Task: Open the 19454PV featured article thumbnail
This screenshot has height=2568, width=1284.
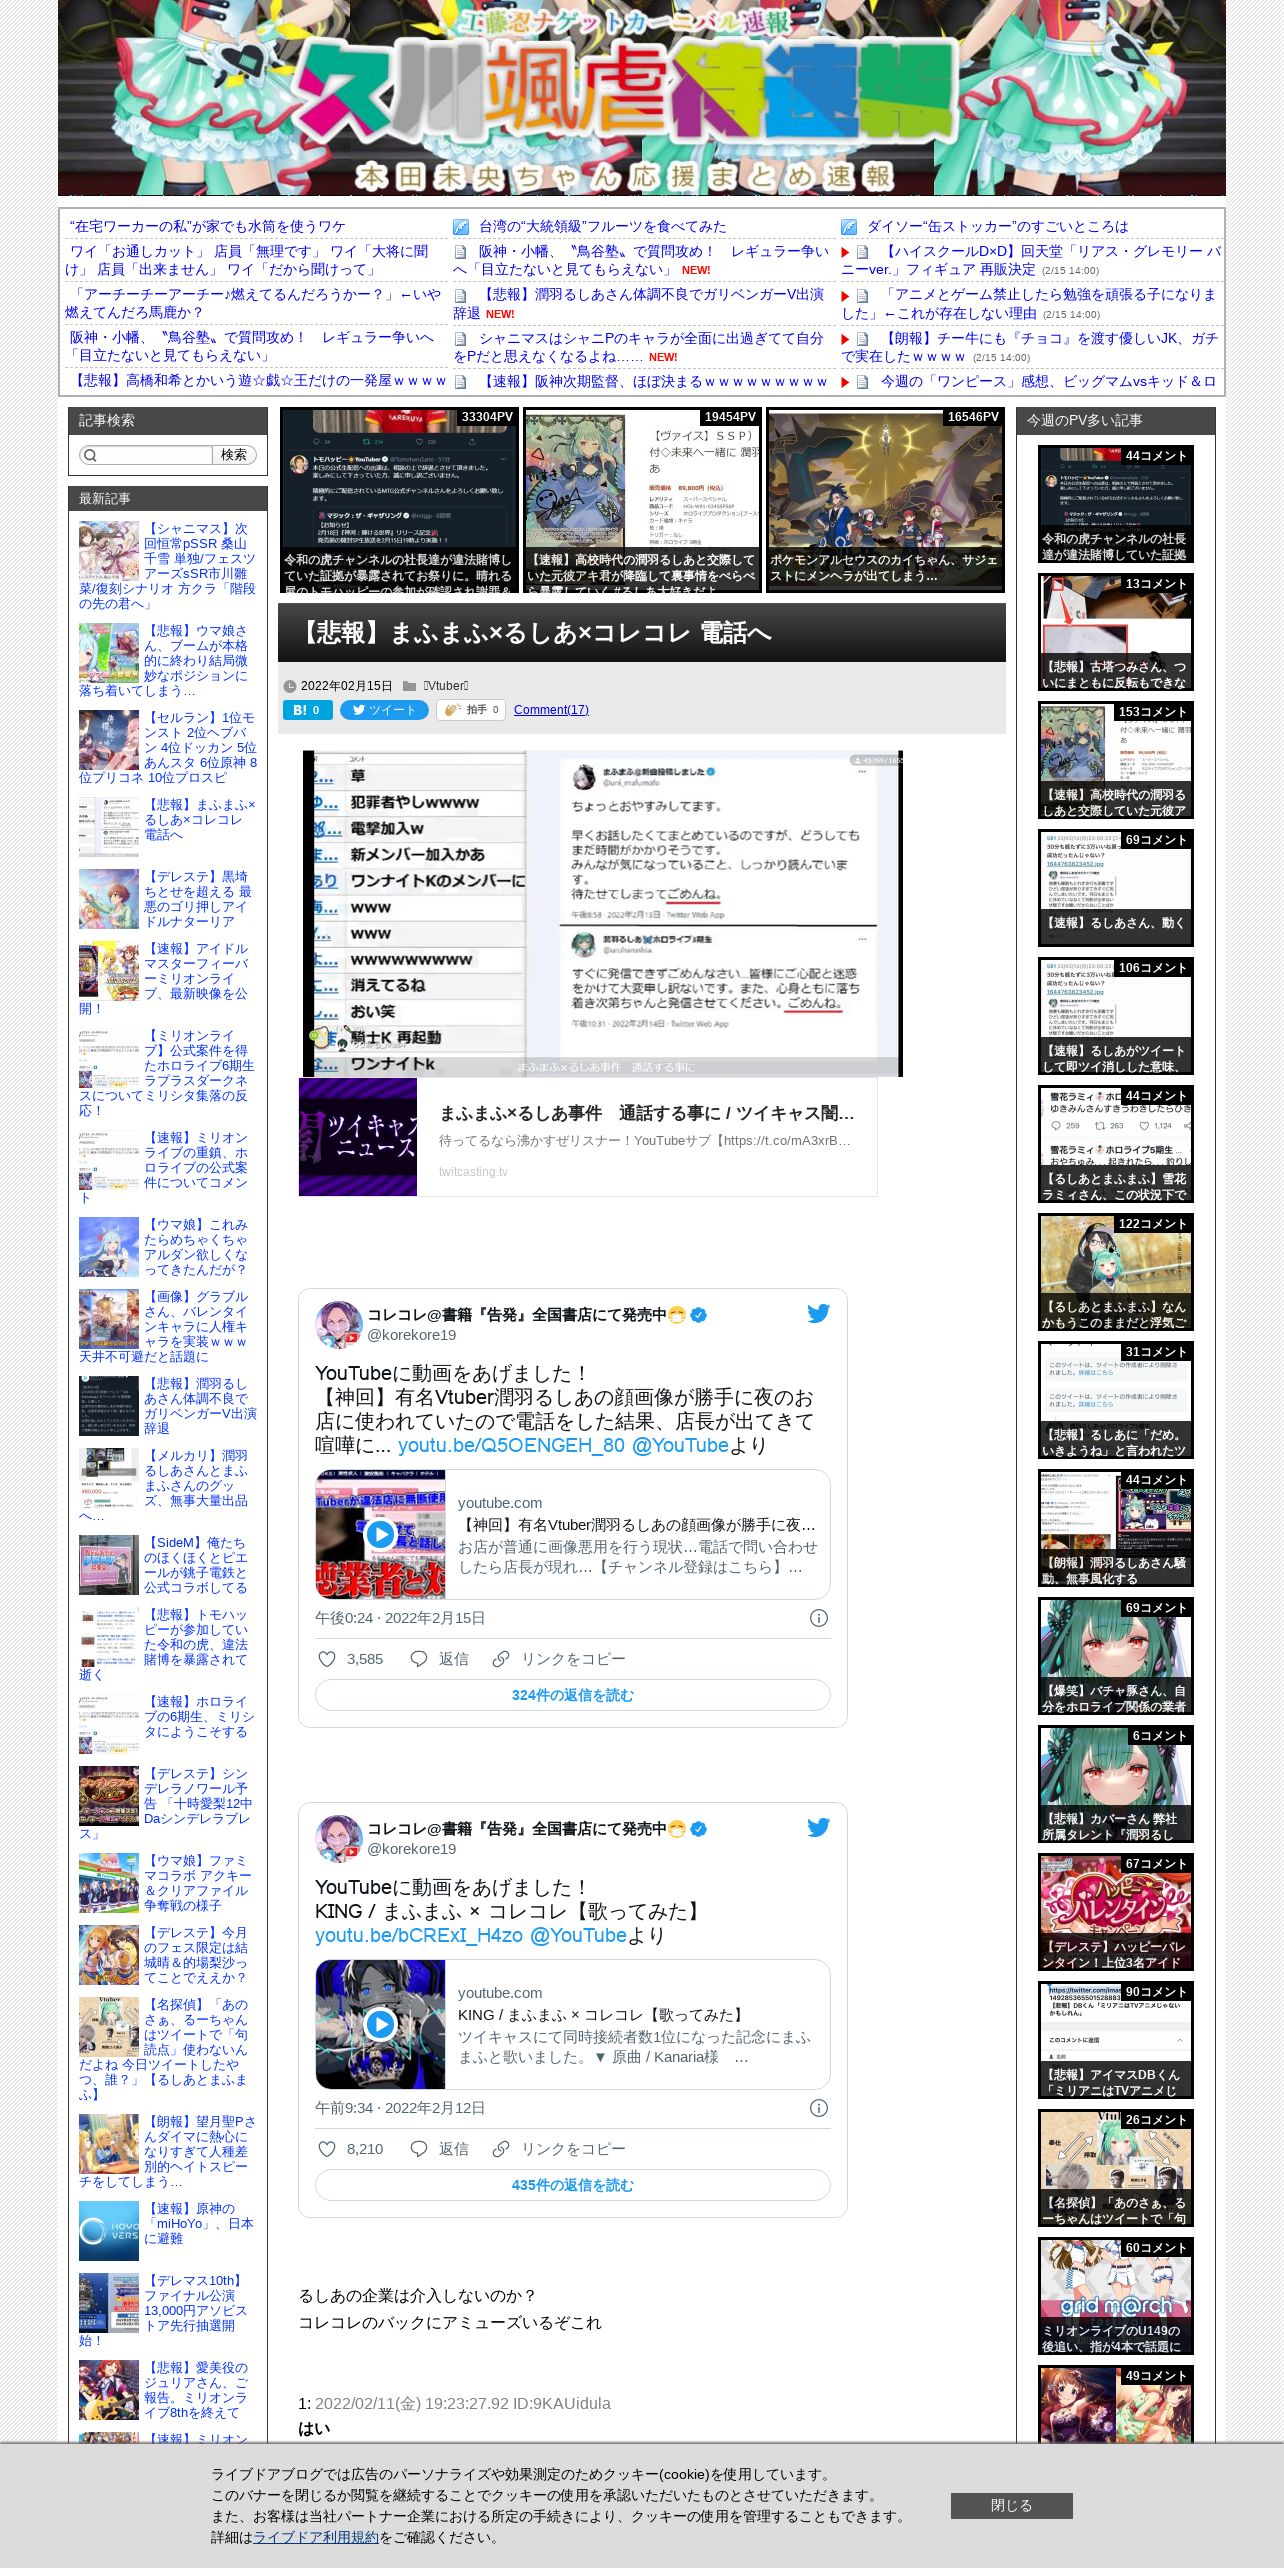Action: click(x=642, y=500)
